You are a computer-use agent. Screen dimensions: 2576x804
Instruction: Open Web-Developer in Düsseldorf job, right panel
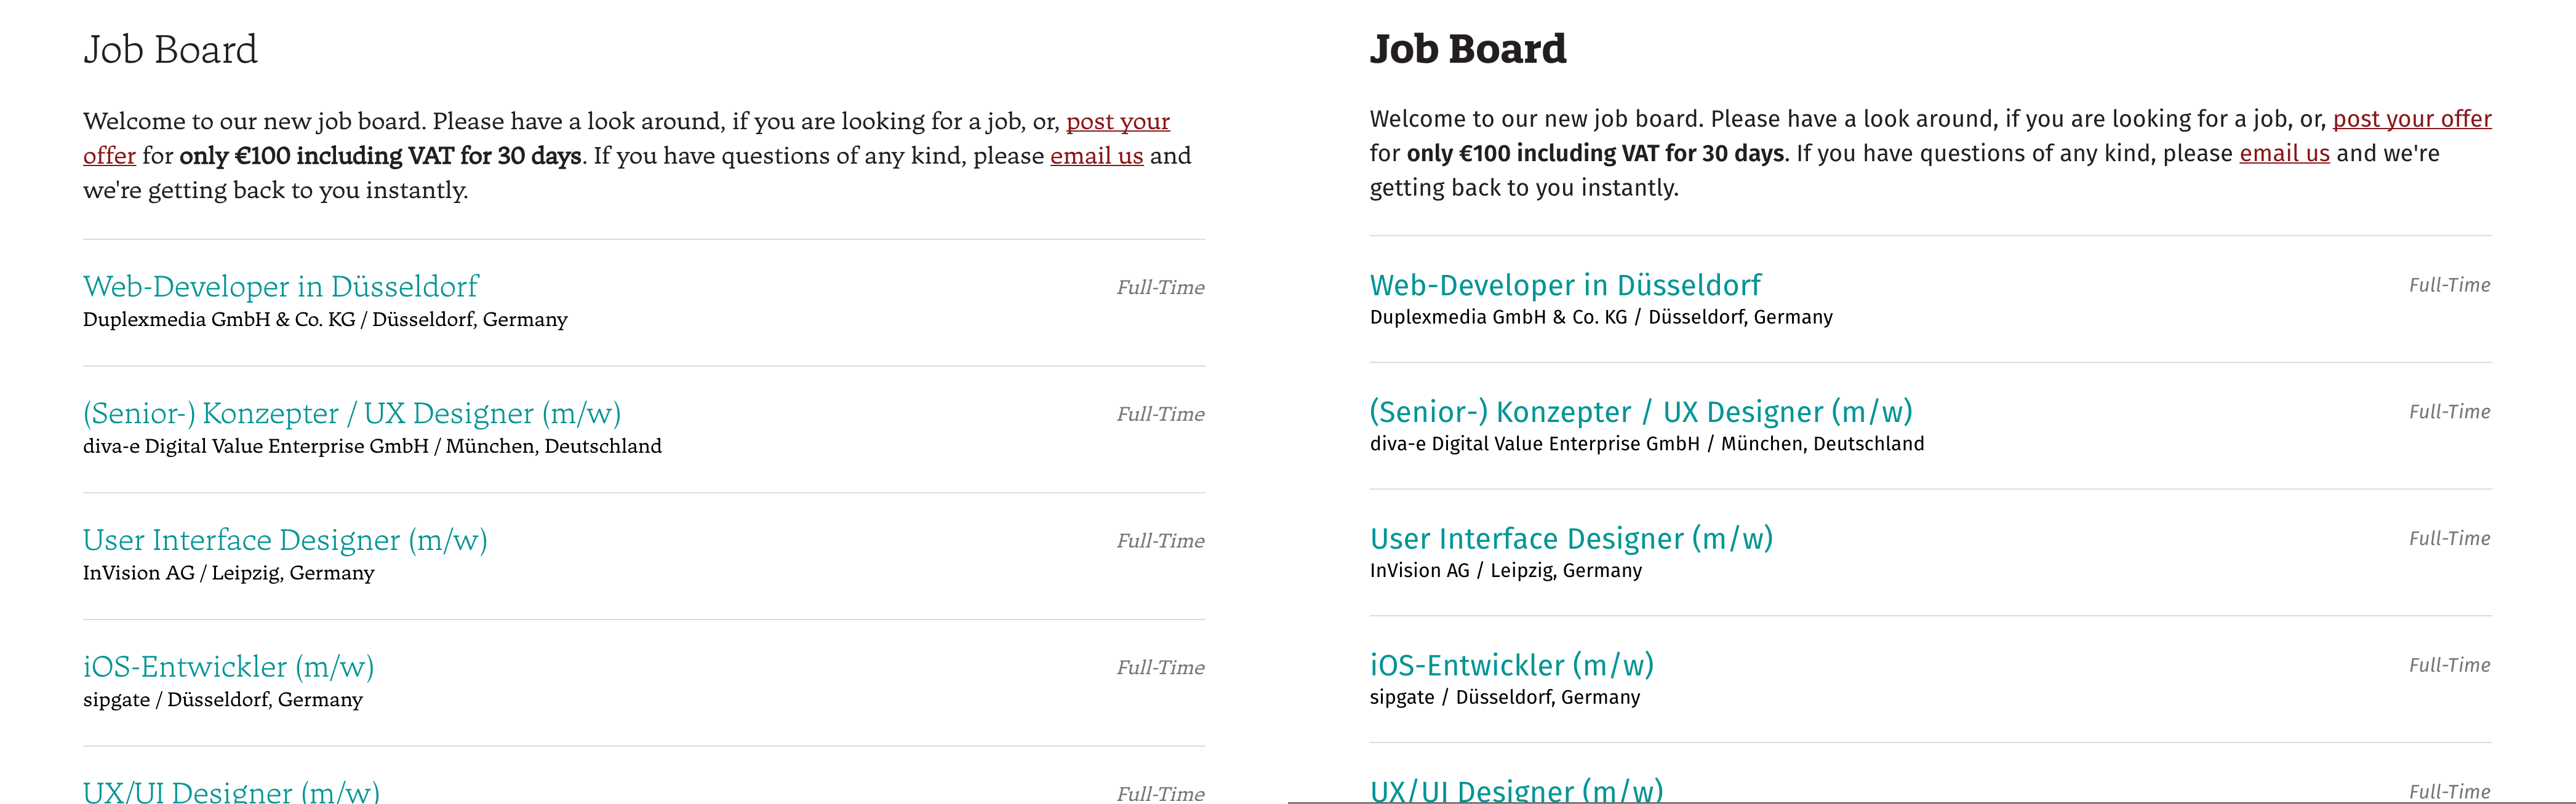tap(1564, 286)
